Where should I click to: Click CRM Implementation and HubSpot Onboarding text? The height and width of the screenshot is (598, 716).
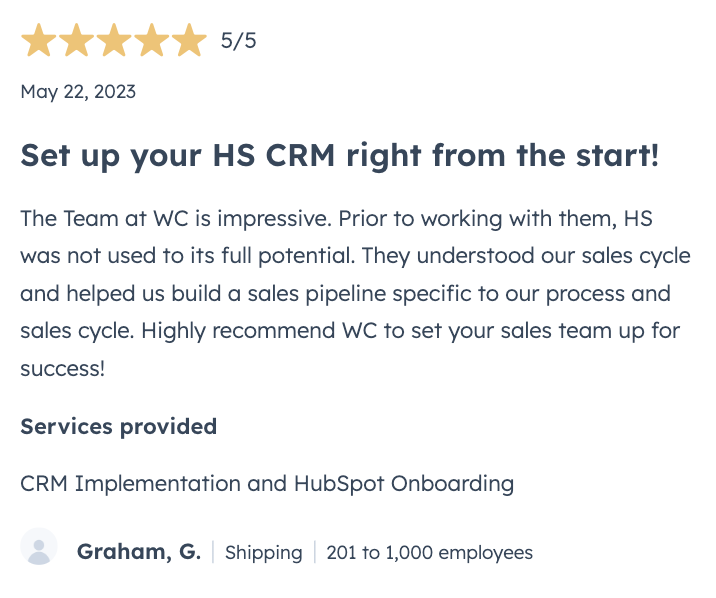click(267, 483)
